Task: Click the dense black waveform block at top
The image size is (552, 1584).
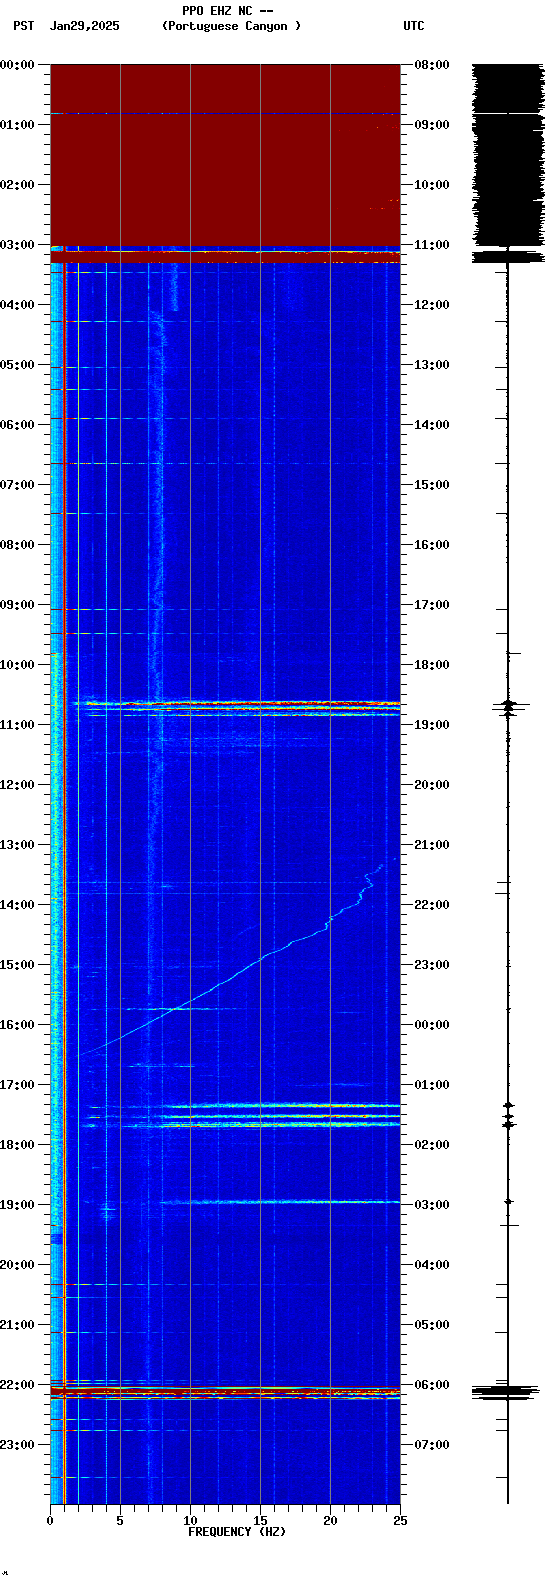Action: point(508,155)
